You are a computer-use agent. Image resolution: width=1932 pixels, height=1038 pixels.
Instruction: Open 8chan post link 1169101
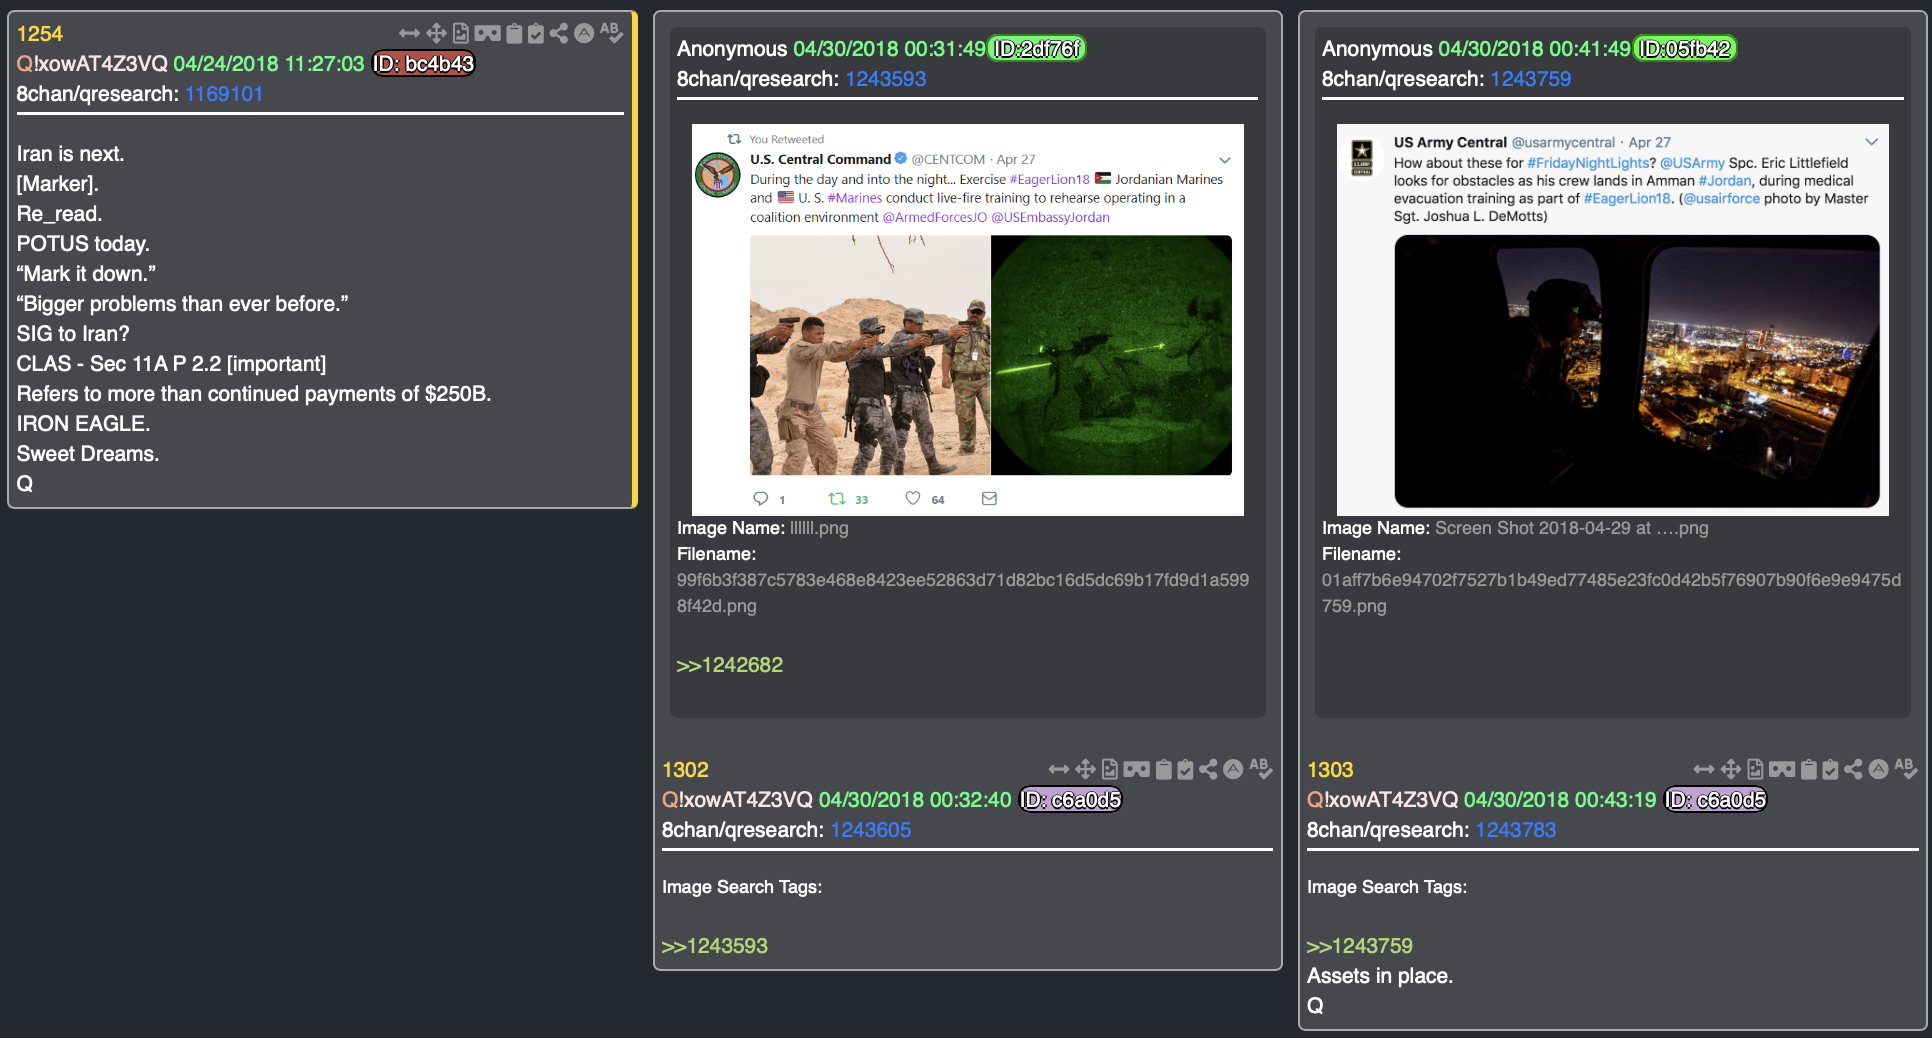click(224, 94)
